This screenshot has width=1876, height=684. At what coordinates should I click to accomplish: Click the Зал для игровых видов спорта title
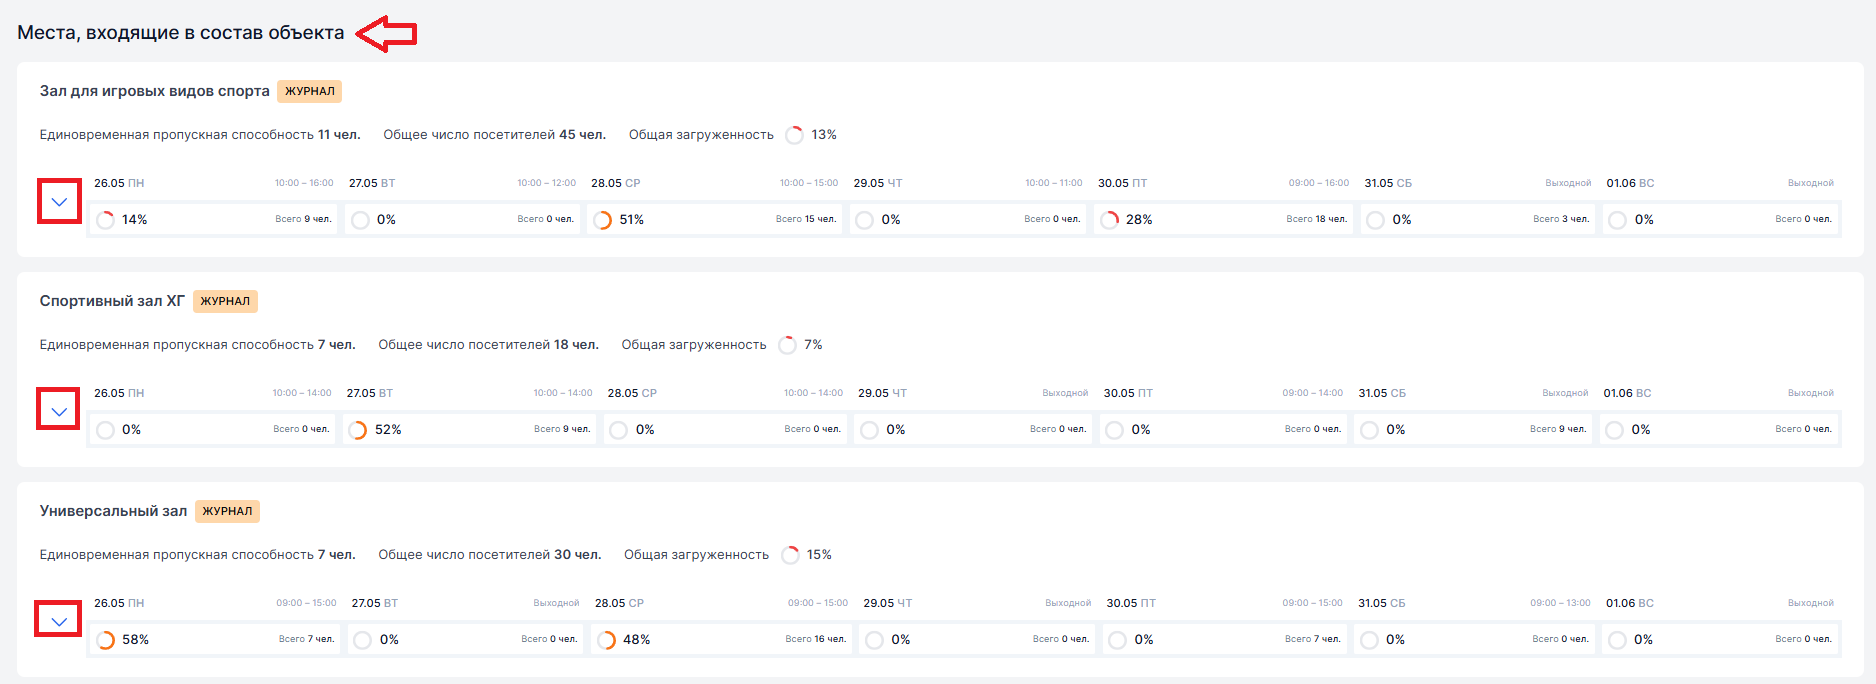click(154, 91)
